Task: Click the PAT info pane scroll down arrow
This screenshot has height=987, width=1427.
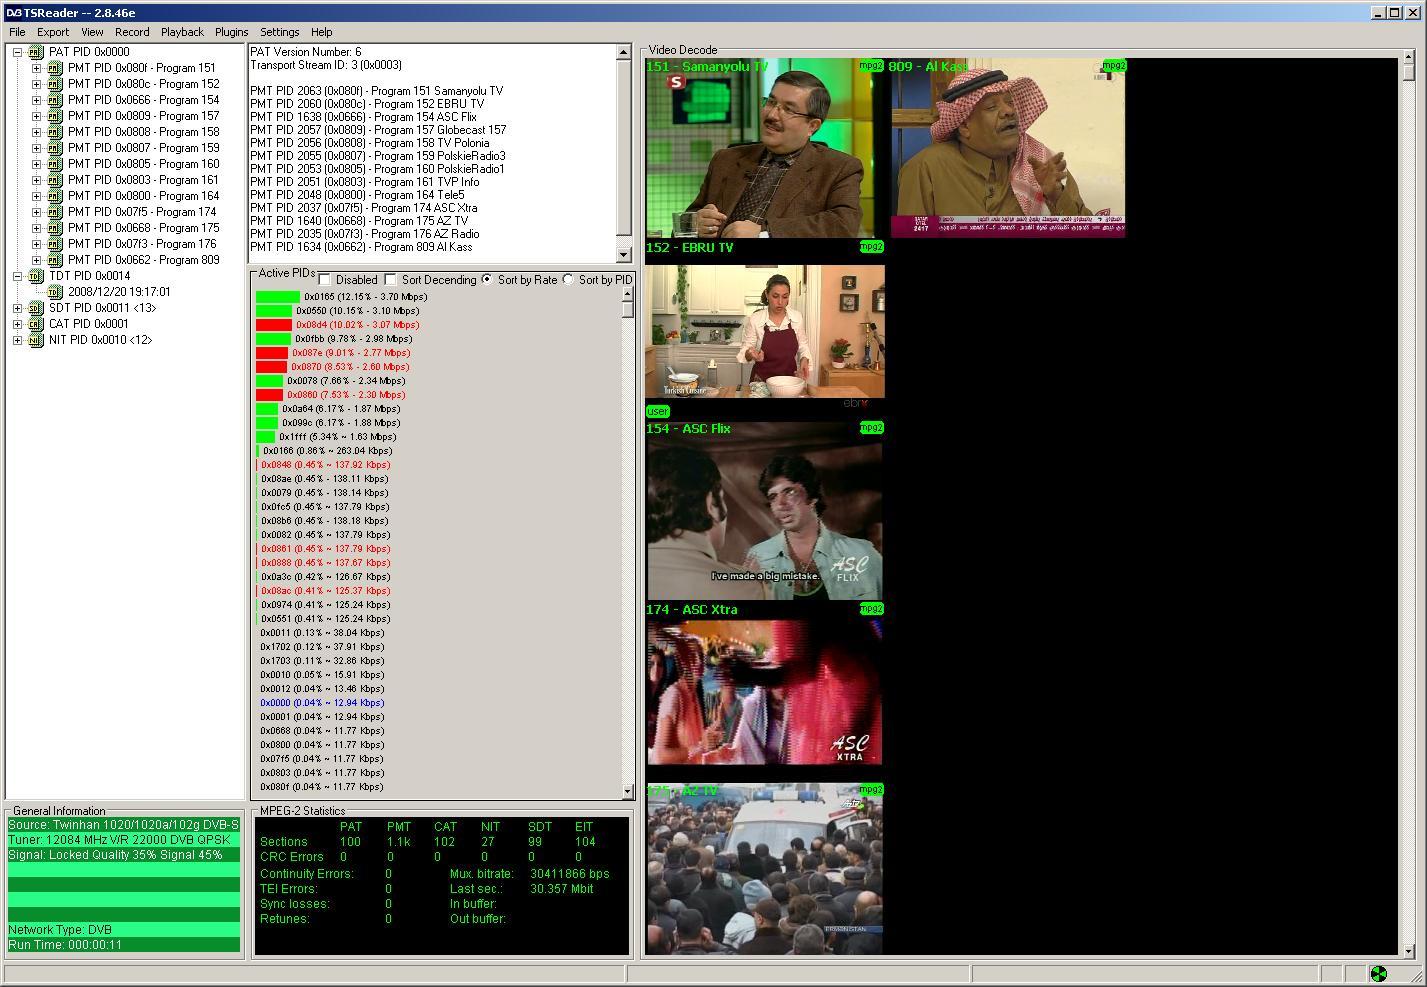Action: coord(624,255)
